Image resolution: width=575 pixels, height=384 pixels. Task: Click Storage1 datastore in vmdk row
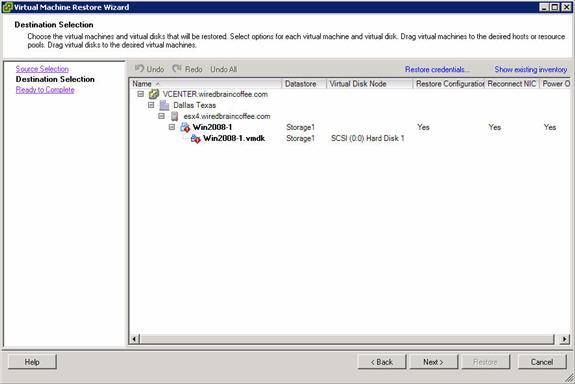coord(300,138)
